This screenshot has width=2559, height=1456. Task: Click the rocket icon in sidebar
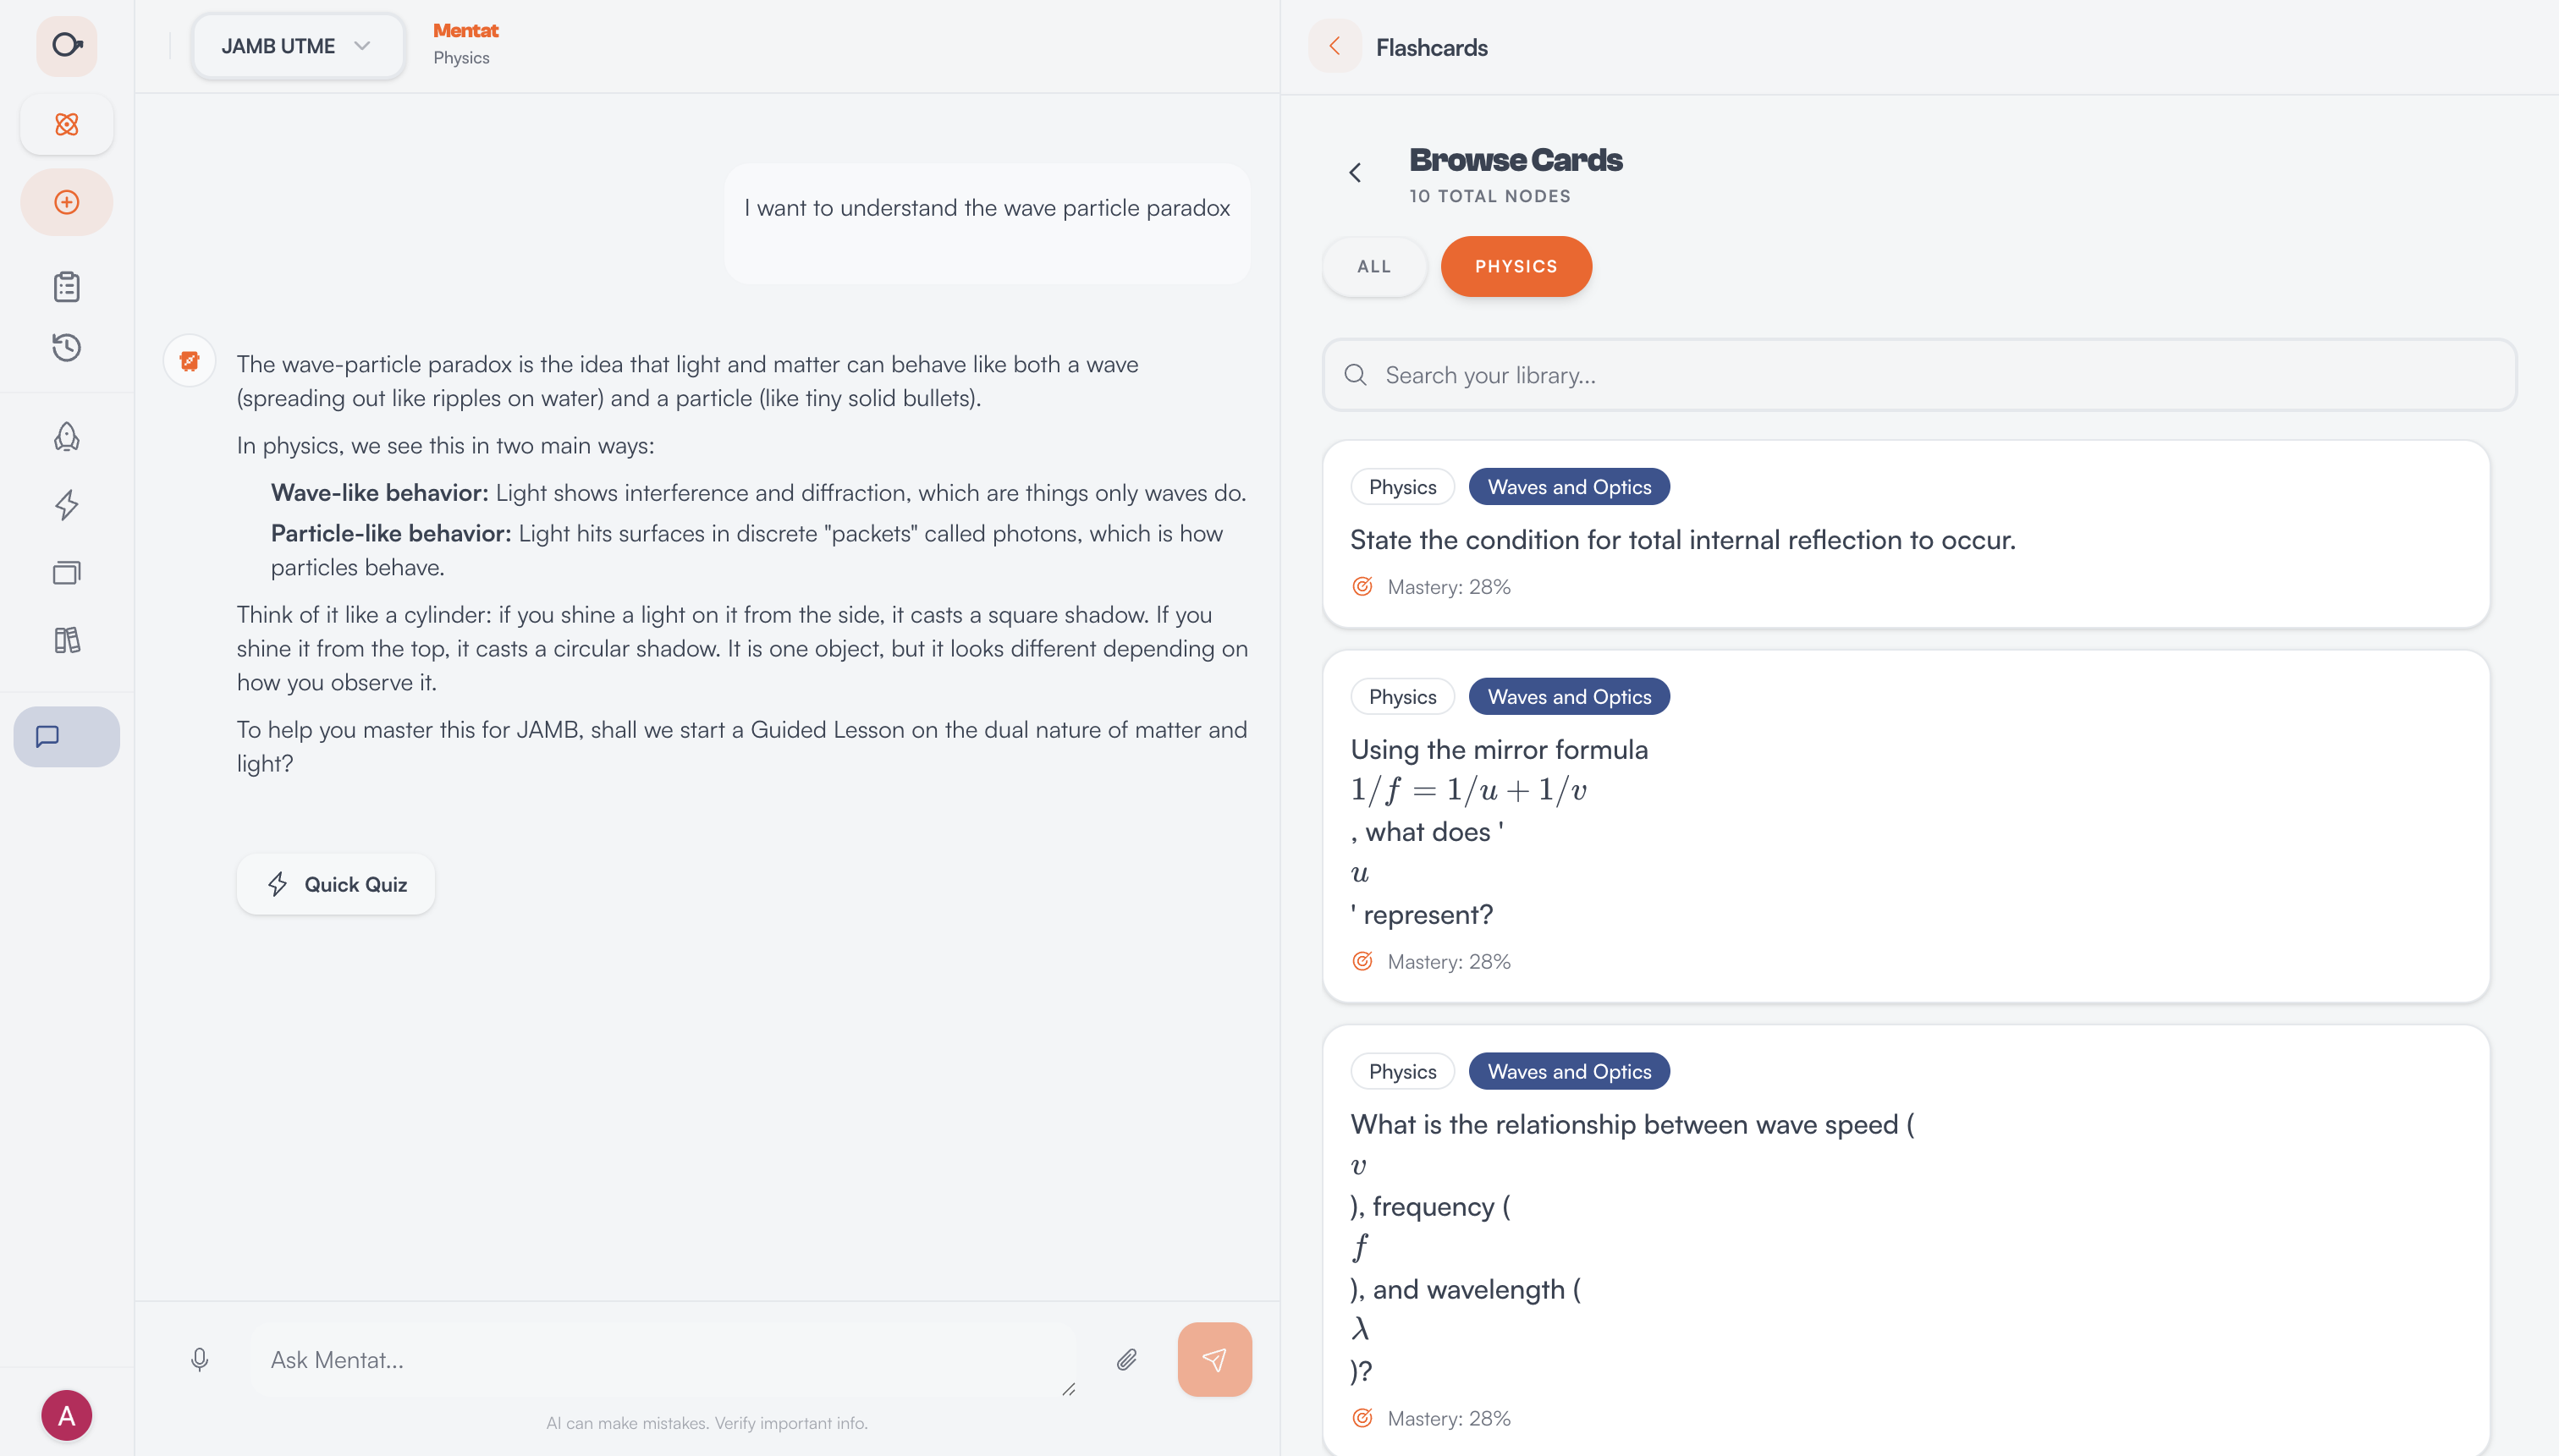66,436
